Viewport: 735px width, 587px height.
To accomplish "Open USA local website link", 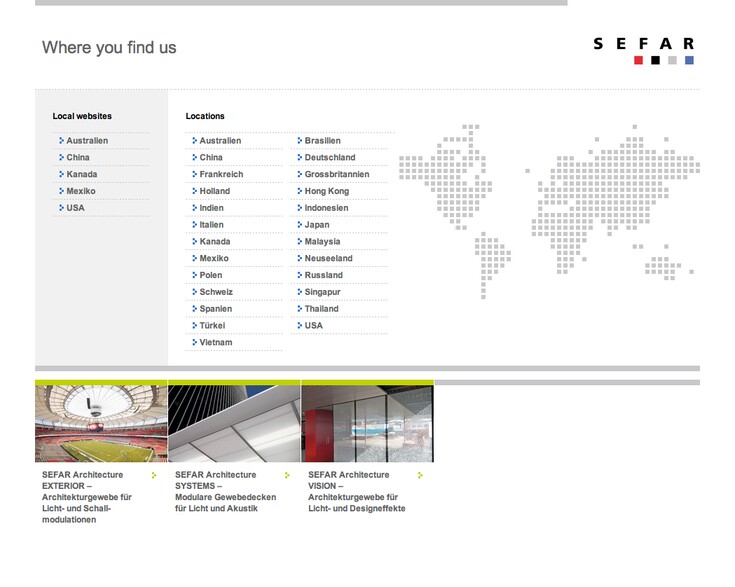I will coord(75,208).
